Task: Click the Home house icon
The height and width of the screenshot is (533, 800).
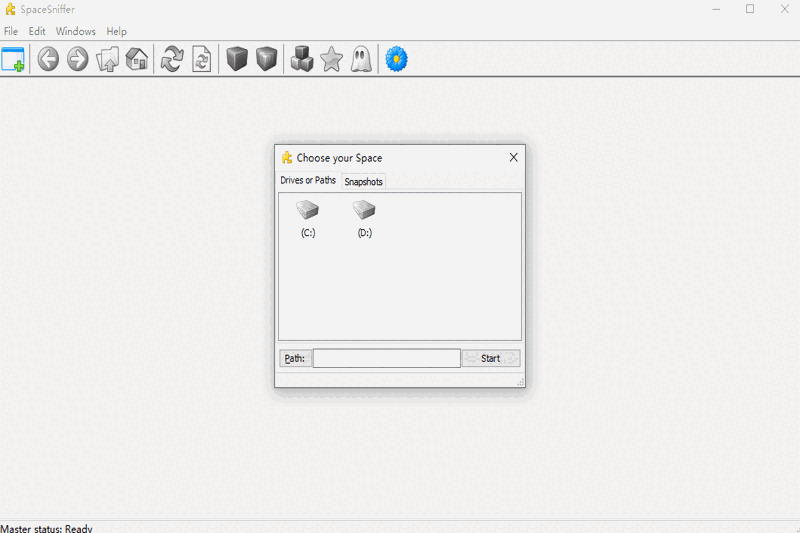Action: 137,59
